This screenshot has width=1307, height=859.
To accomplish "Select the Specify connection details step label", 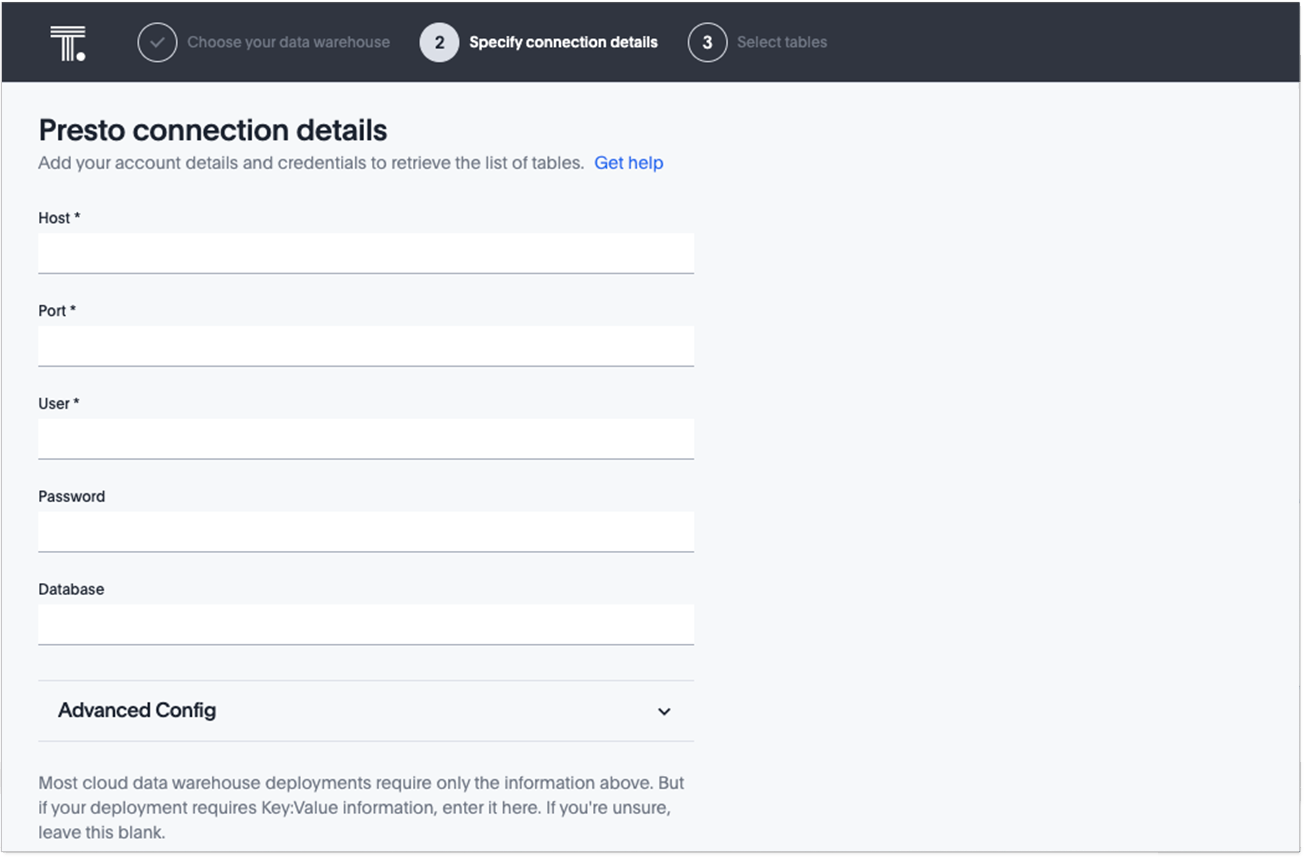I will click(563, 43).
